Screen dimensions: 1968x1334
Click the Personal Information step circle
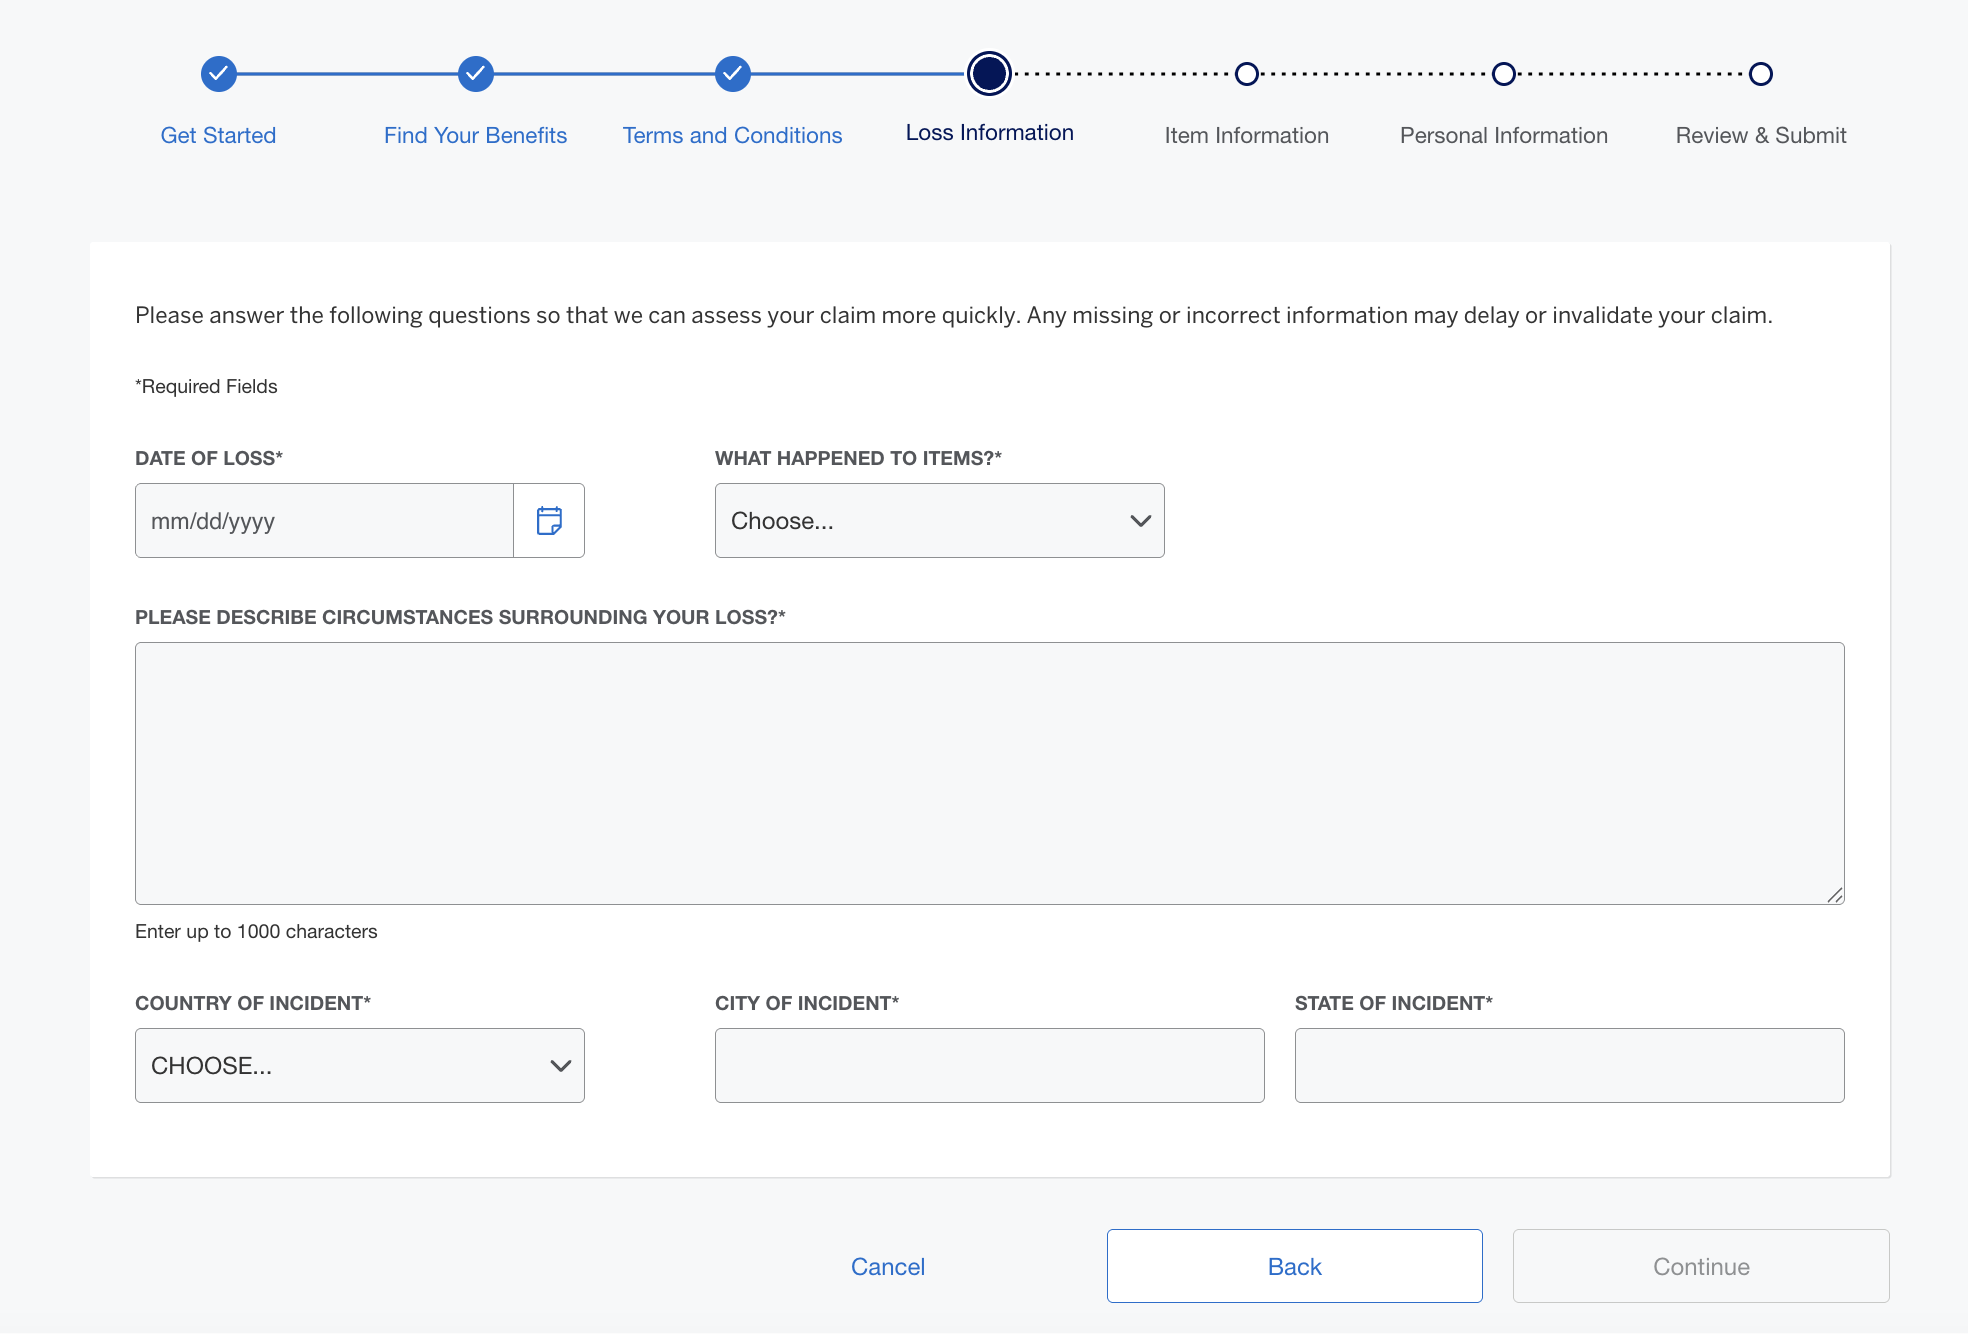click(x=1503, y=73)
